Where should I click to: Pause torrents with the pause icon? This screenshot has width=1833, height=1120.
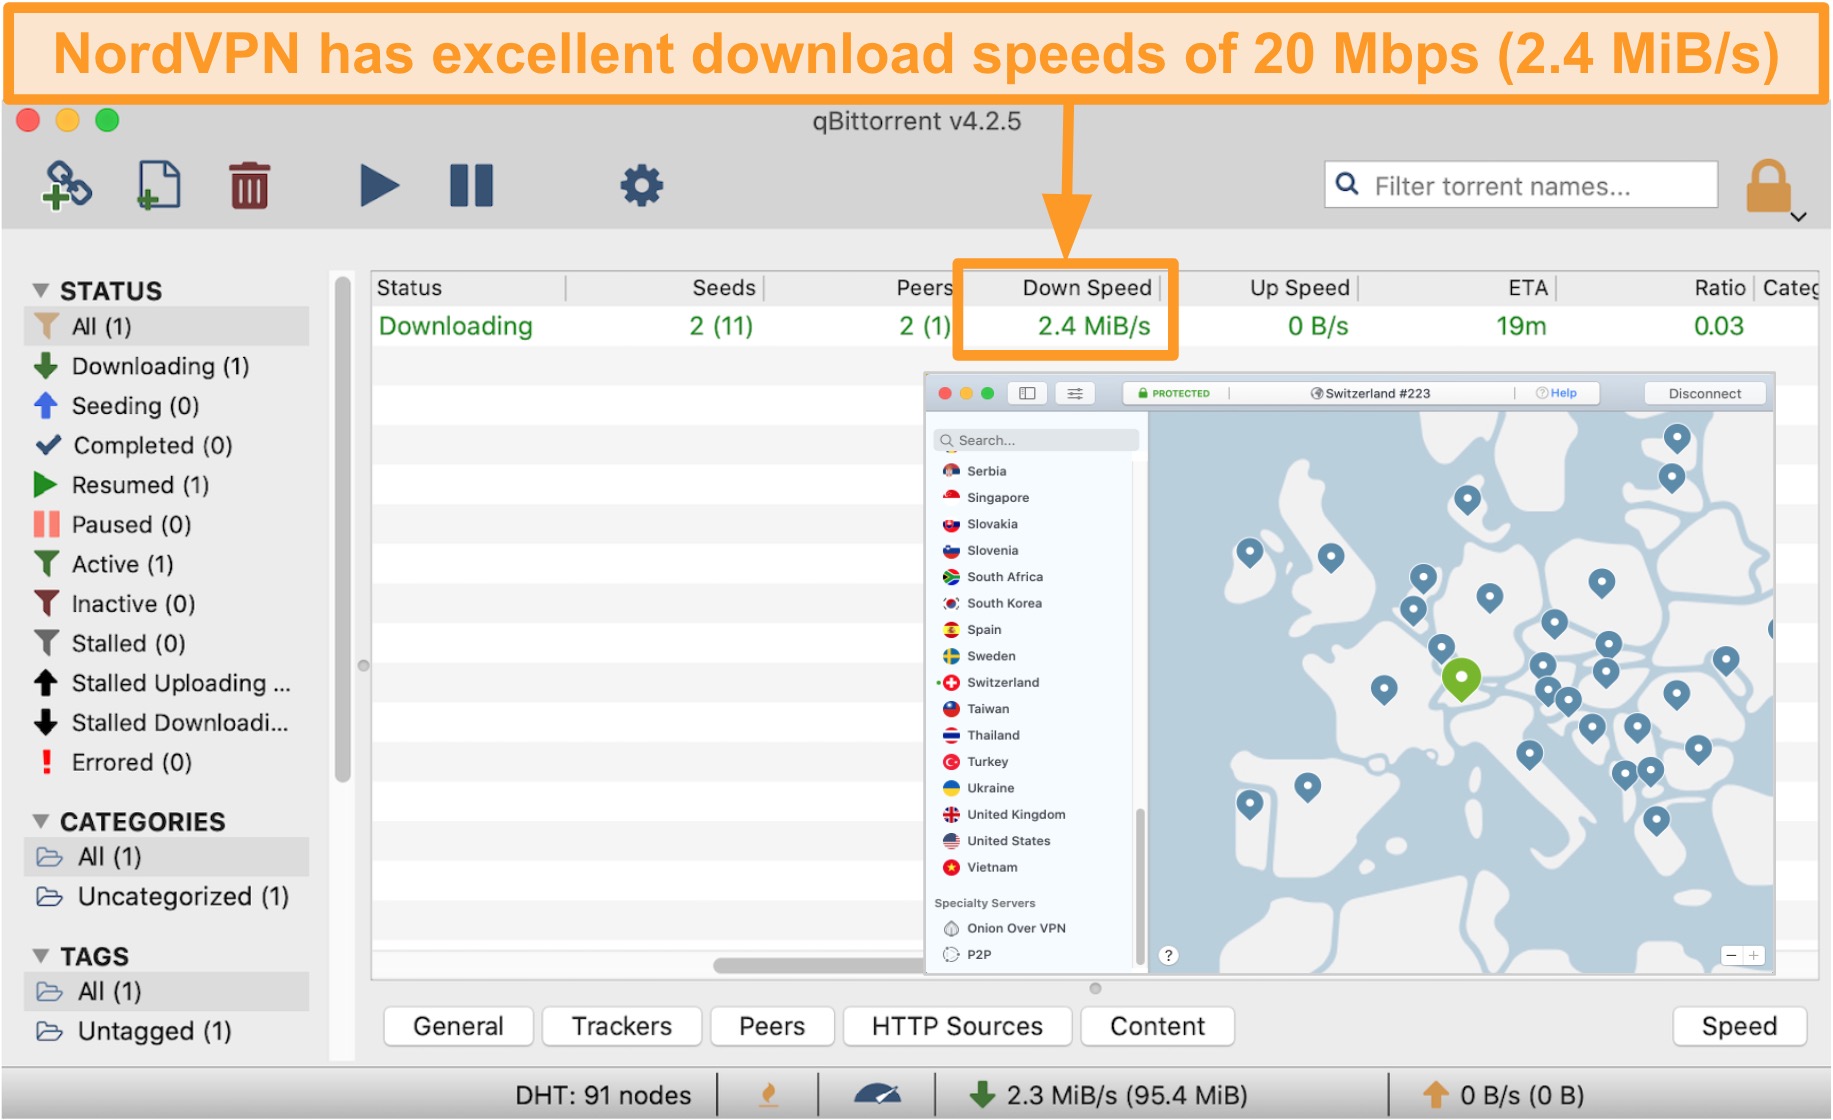(x=471, y=186)
